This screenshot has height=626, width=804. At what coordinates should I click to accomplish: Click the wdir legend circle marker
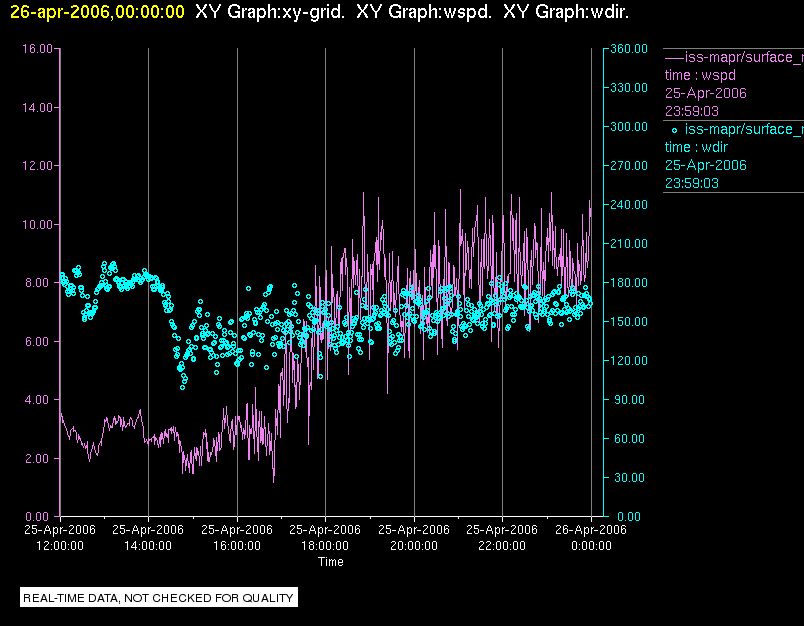point(674,130)
